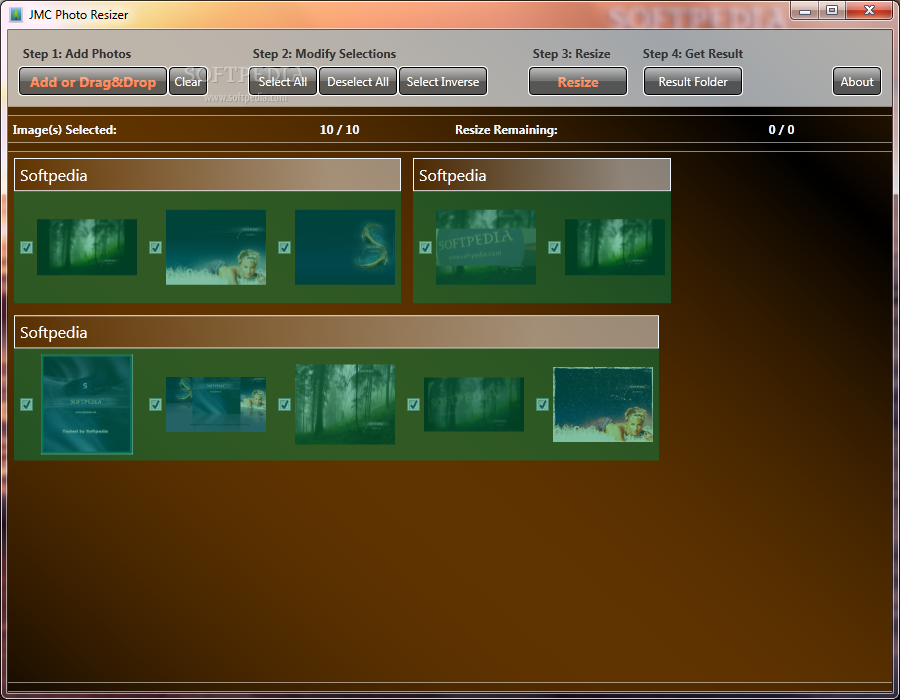Start resizing with the Resize button
Image resolution: width=900 pixels, height=700 pixels.
pyautogui.click(x=577, y=81)
